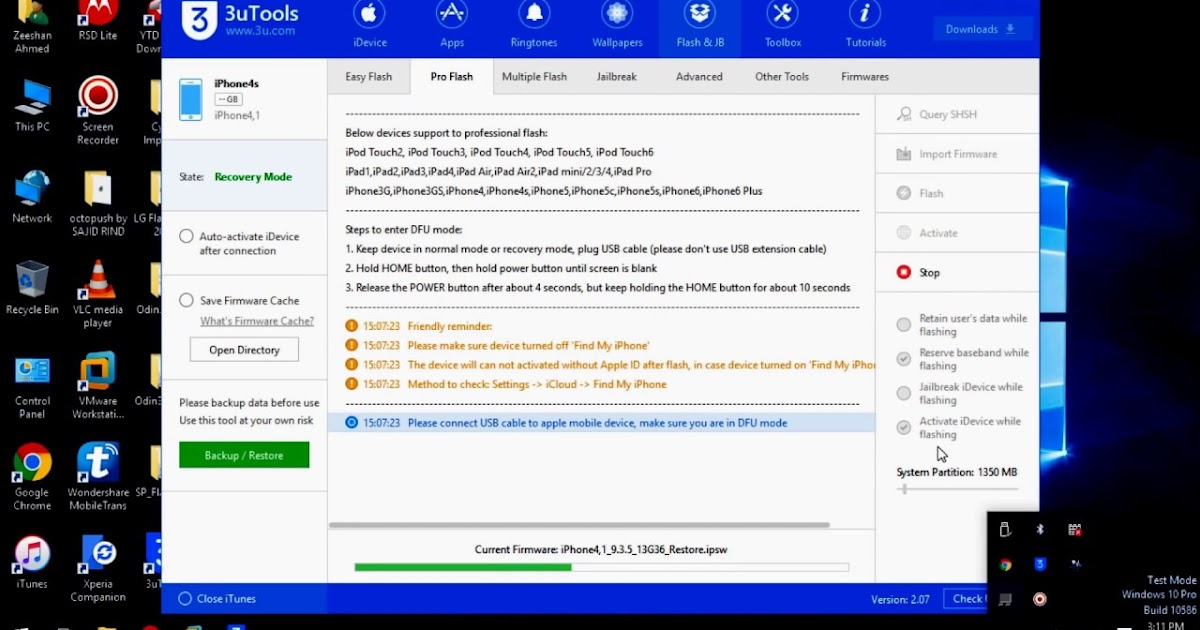The width and height of the screenshot is (1200, 630).
Task: Click 3uTools icon in tray overflow
Action: pos(1040,564)
